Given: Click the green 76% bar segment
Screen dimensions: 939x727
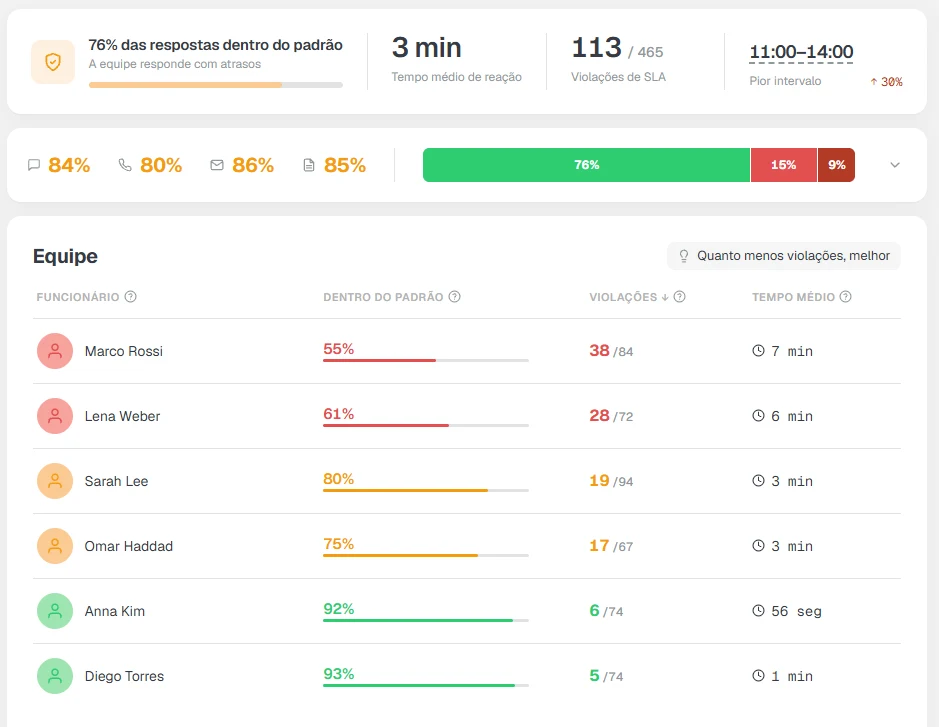Looking at the screenshot, I should [586, 165].
